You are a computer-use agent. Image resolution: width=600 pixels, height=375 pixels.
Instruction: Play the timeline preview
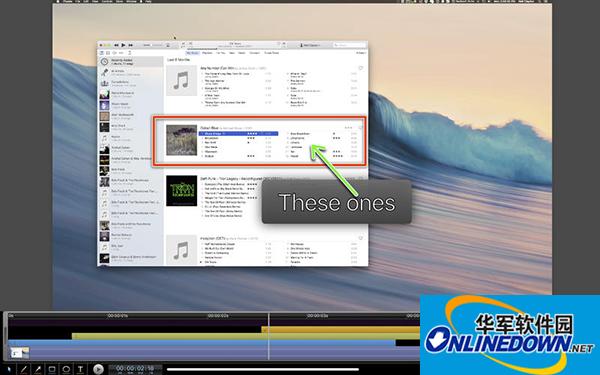[98, 369]
